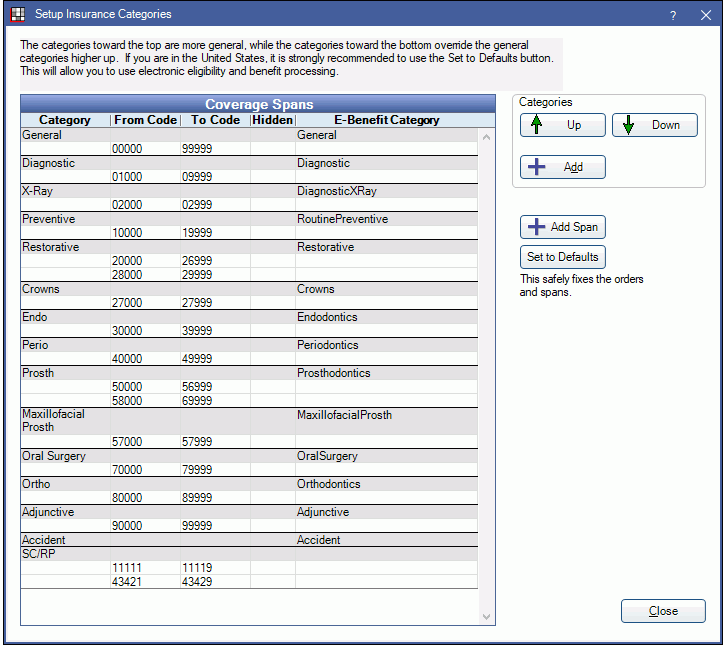Image resolution: width=723 pixels, height=646 pixels.
Task: Click the span 80000 to 89999
Action: tap(249, 498)
